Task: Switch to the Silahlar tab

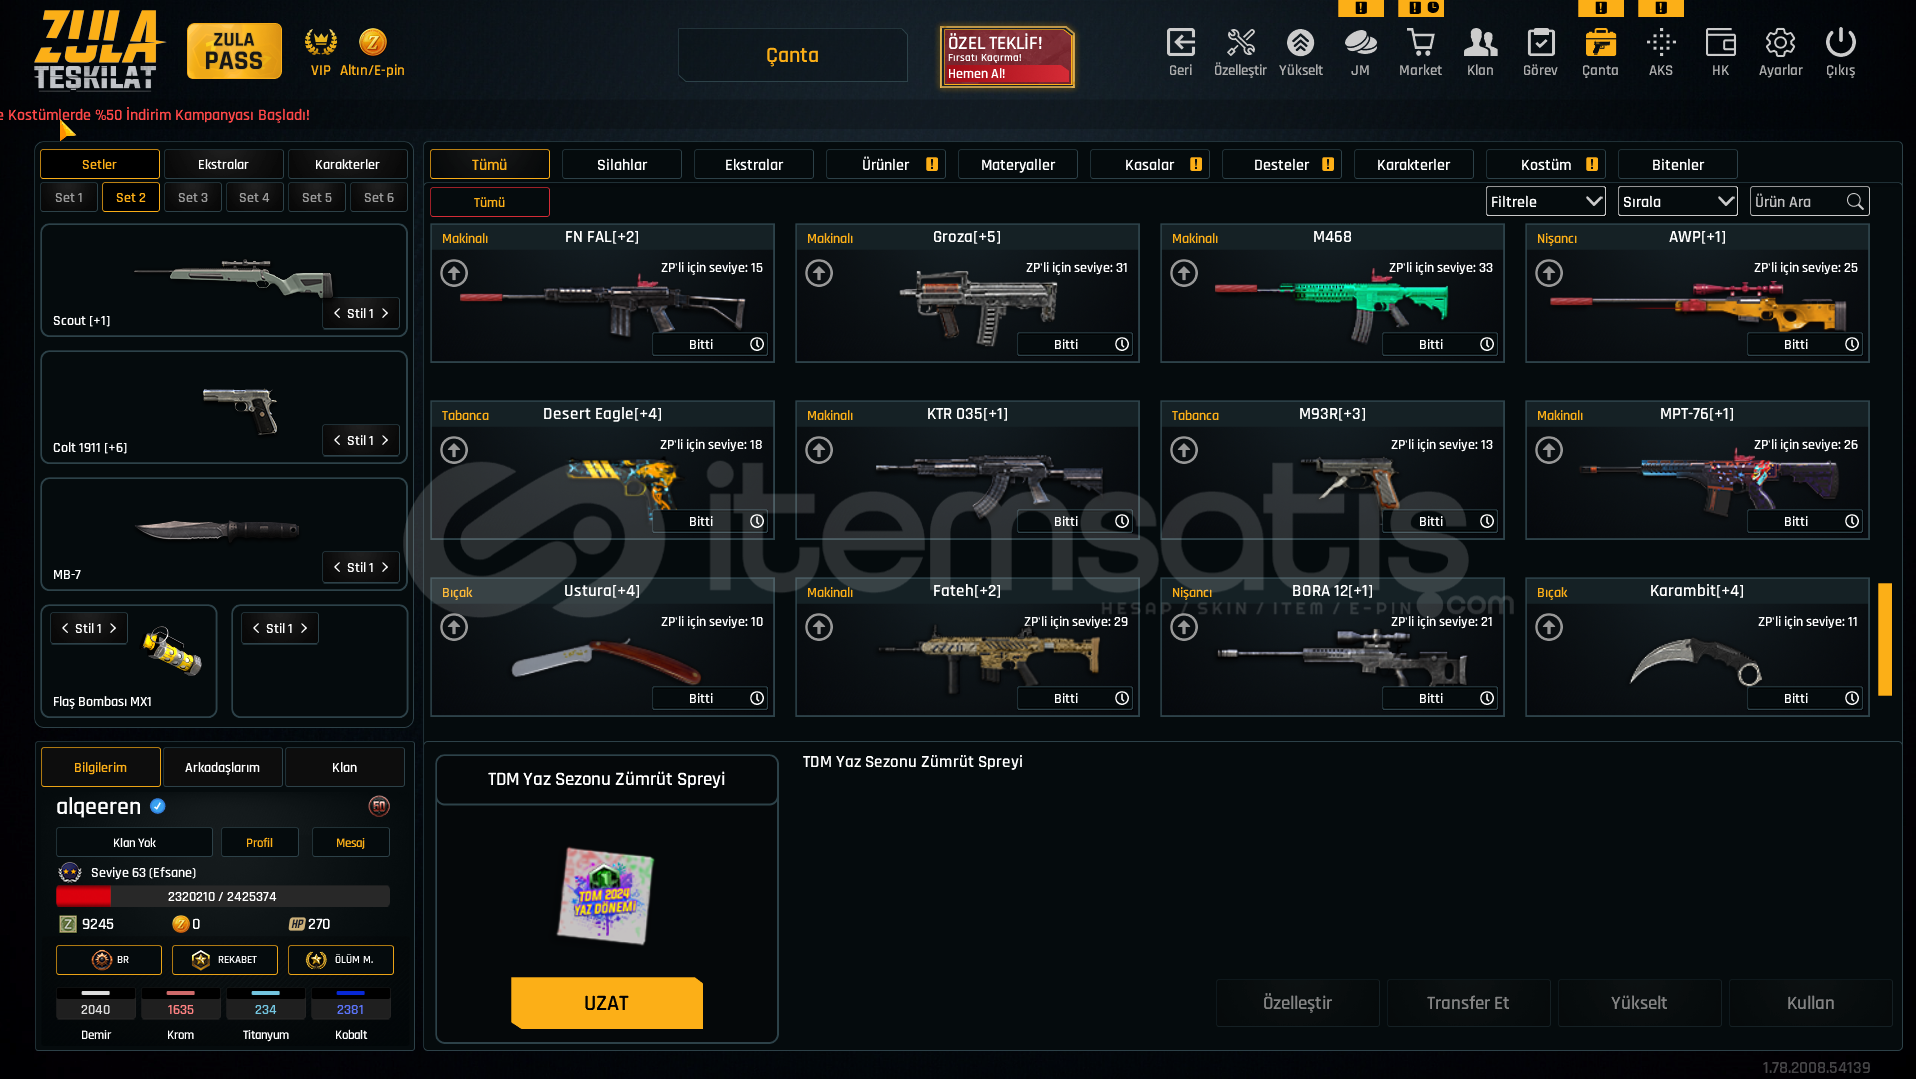Action: pyautogui.click(x=622, y=165)
